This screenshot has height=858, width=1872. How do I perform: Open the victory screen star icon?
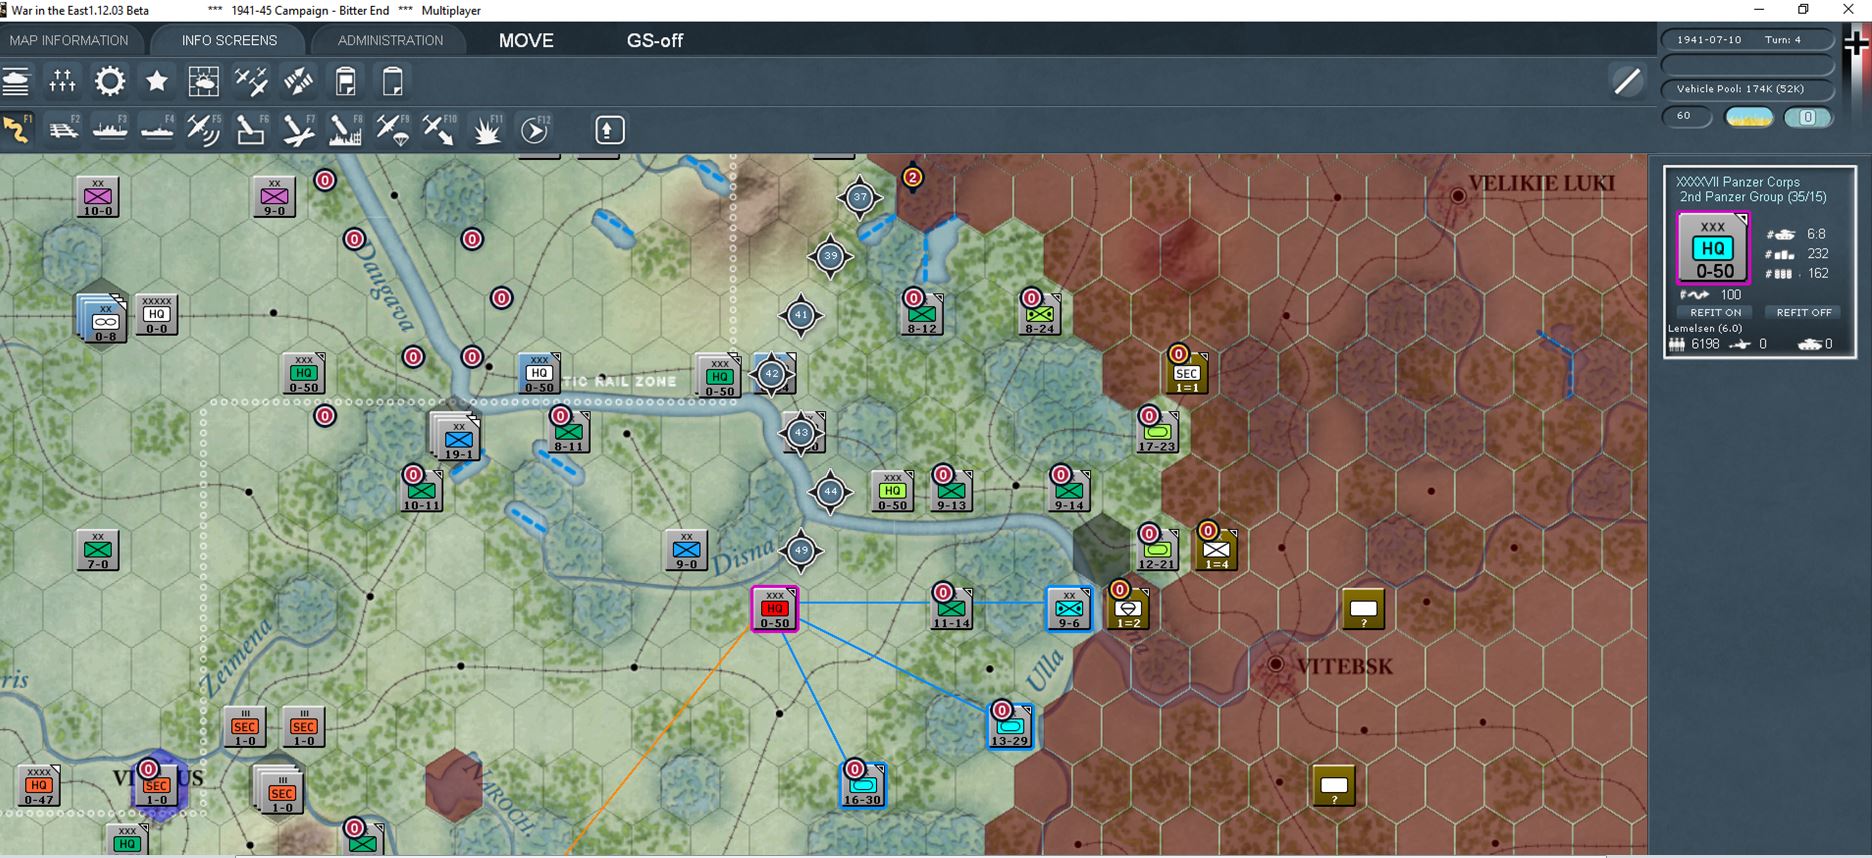(x=157, y=81)
